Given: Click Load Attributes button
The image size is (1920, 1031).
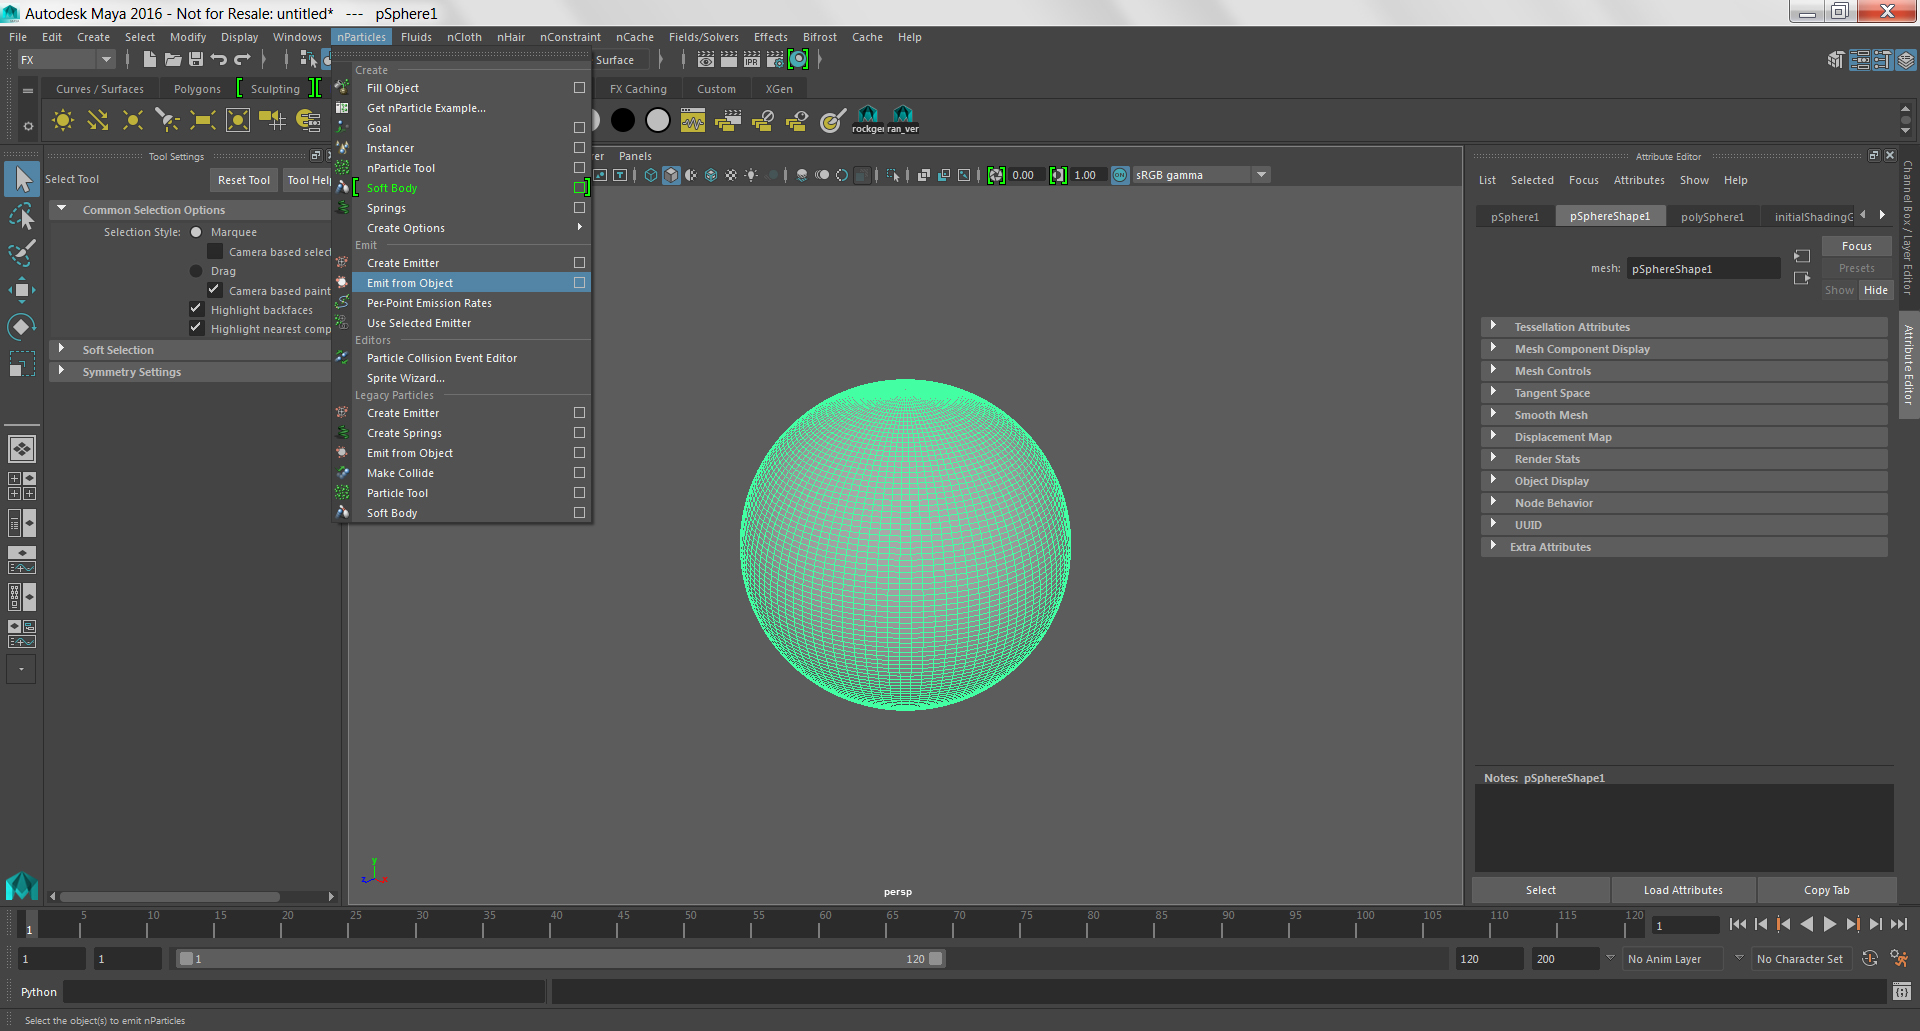Looking at the screenshot, I should coord(1683,890).
